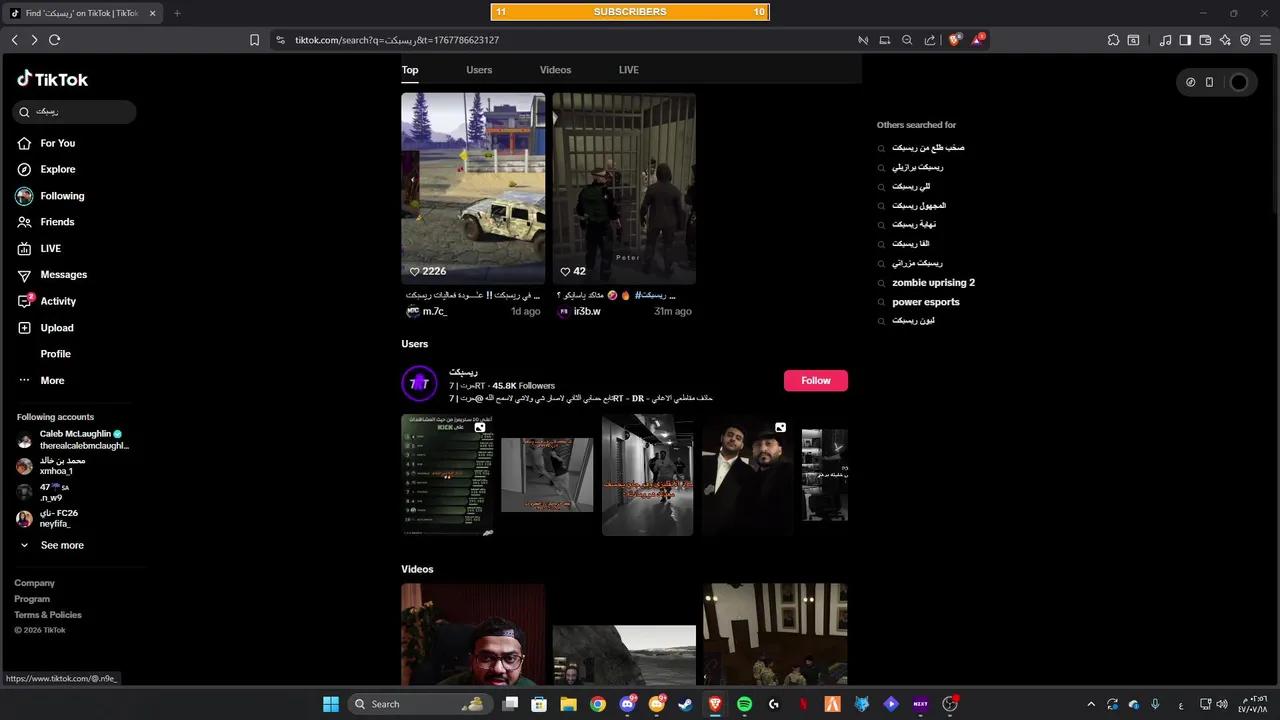The height and width of the screenshot is (720, 1280).
Task: Open the Videos tab in search results
Action: [x=555, y=69]
